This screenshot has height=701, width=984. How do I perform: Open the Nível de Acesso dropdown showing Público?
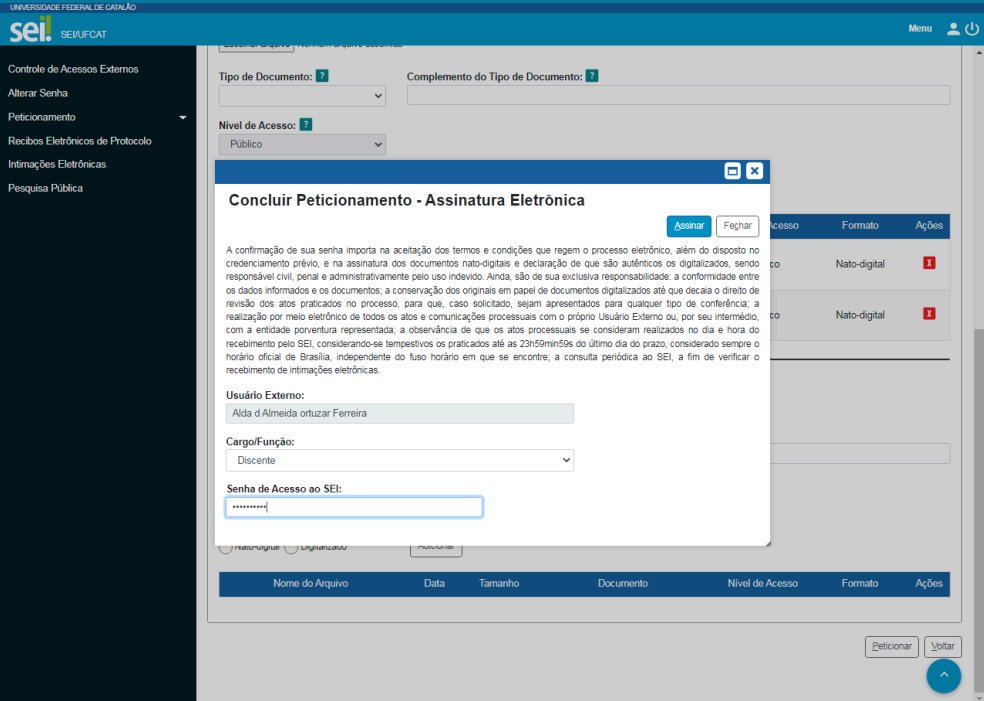click(302, 144)
